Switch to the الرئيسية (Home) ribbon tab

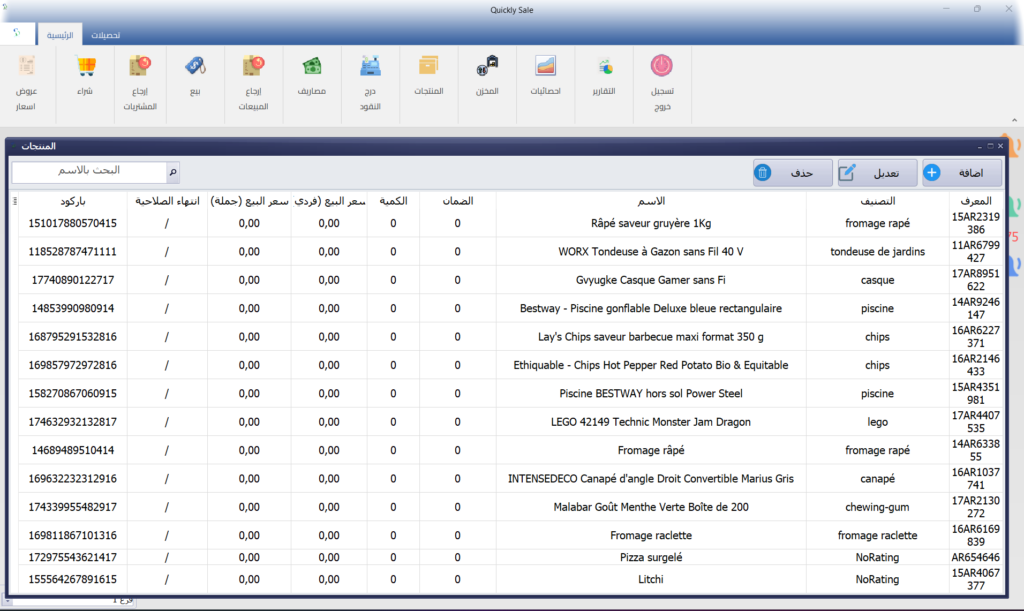(59, 35)
